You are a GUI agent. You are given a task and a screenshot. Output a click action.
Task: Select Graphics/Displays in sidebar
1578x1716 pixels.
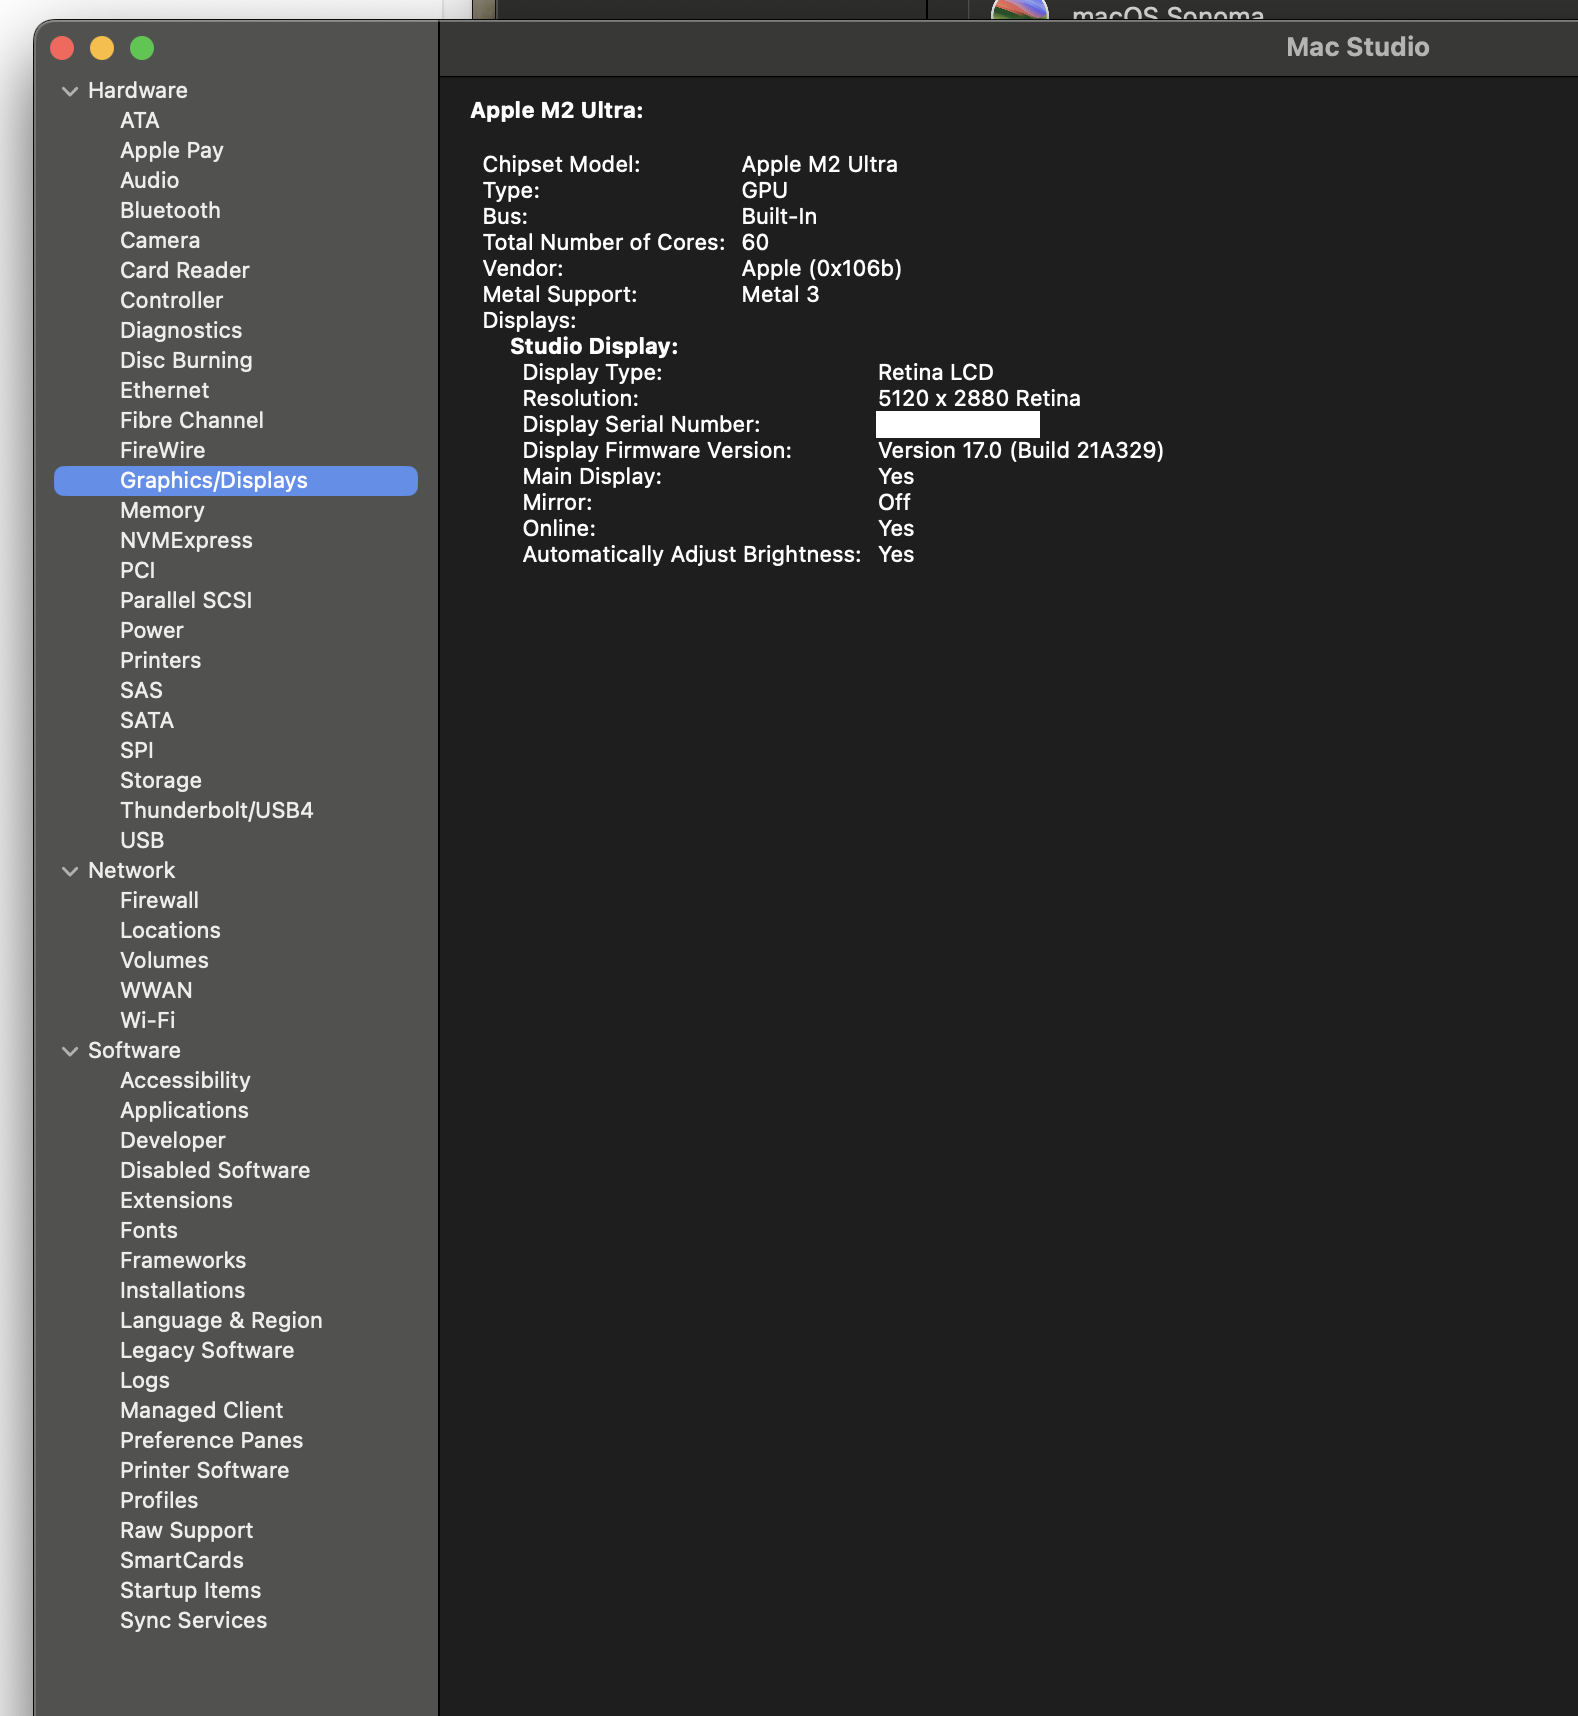pos(236,480)
